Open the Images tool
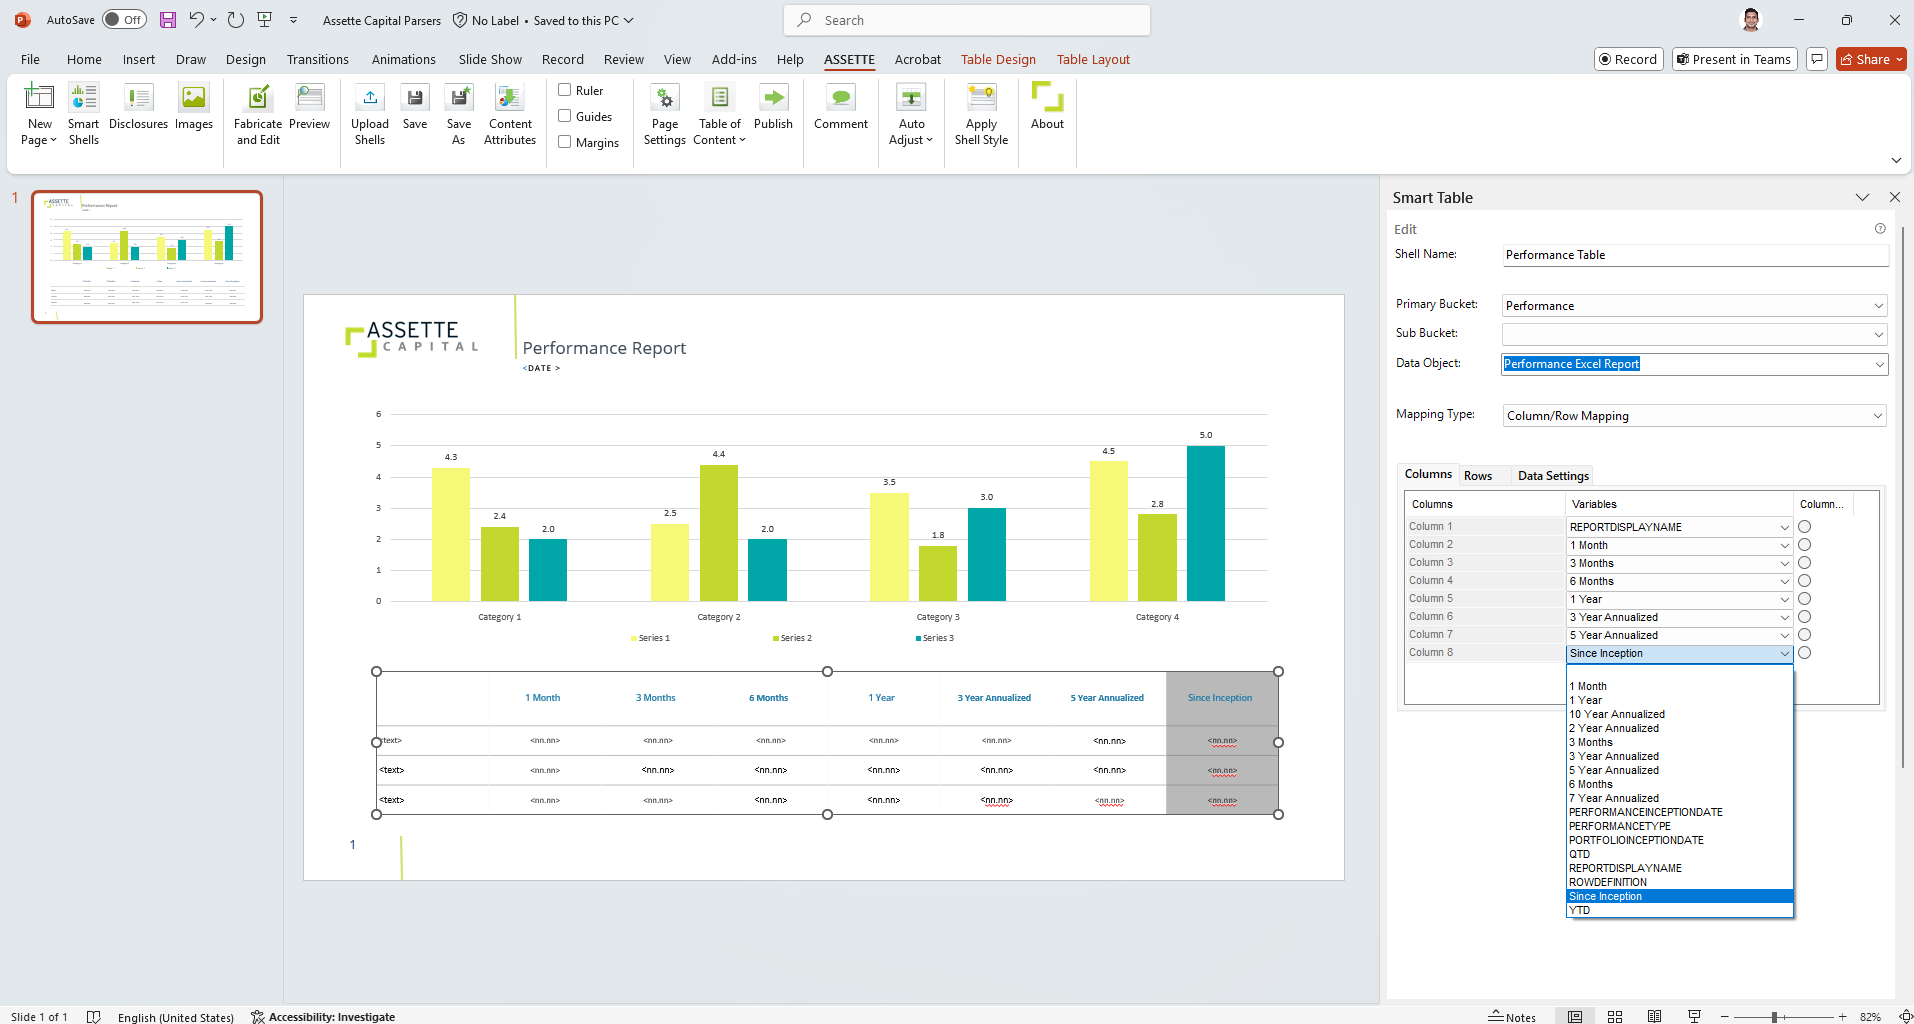 tap(193, 107)
